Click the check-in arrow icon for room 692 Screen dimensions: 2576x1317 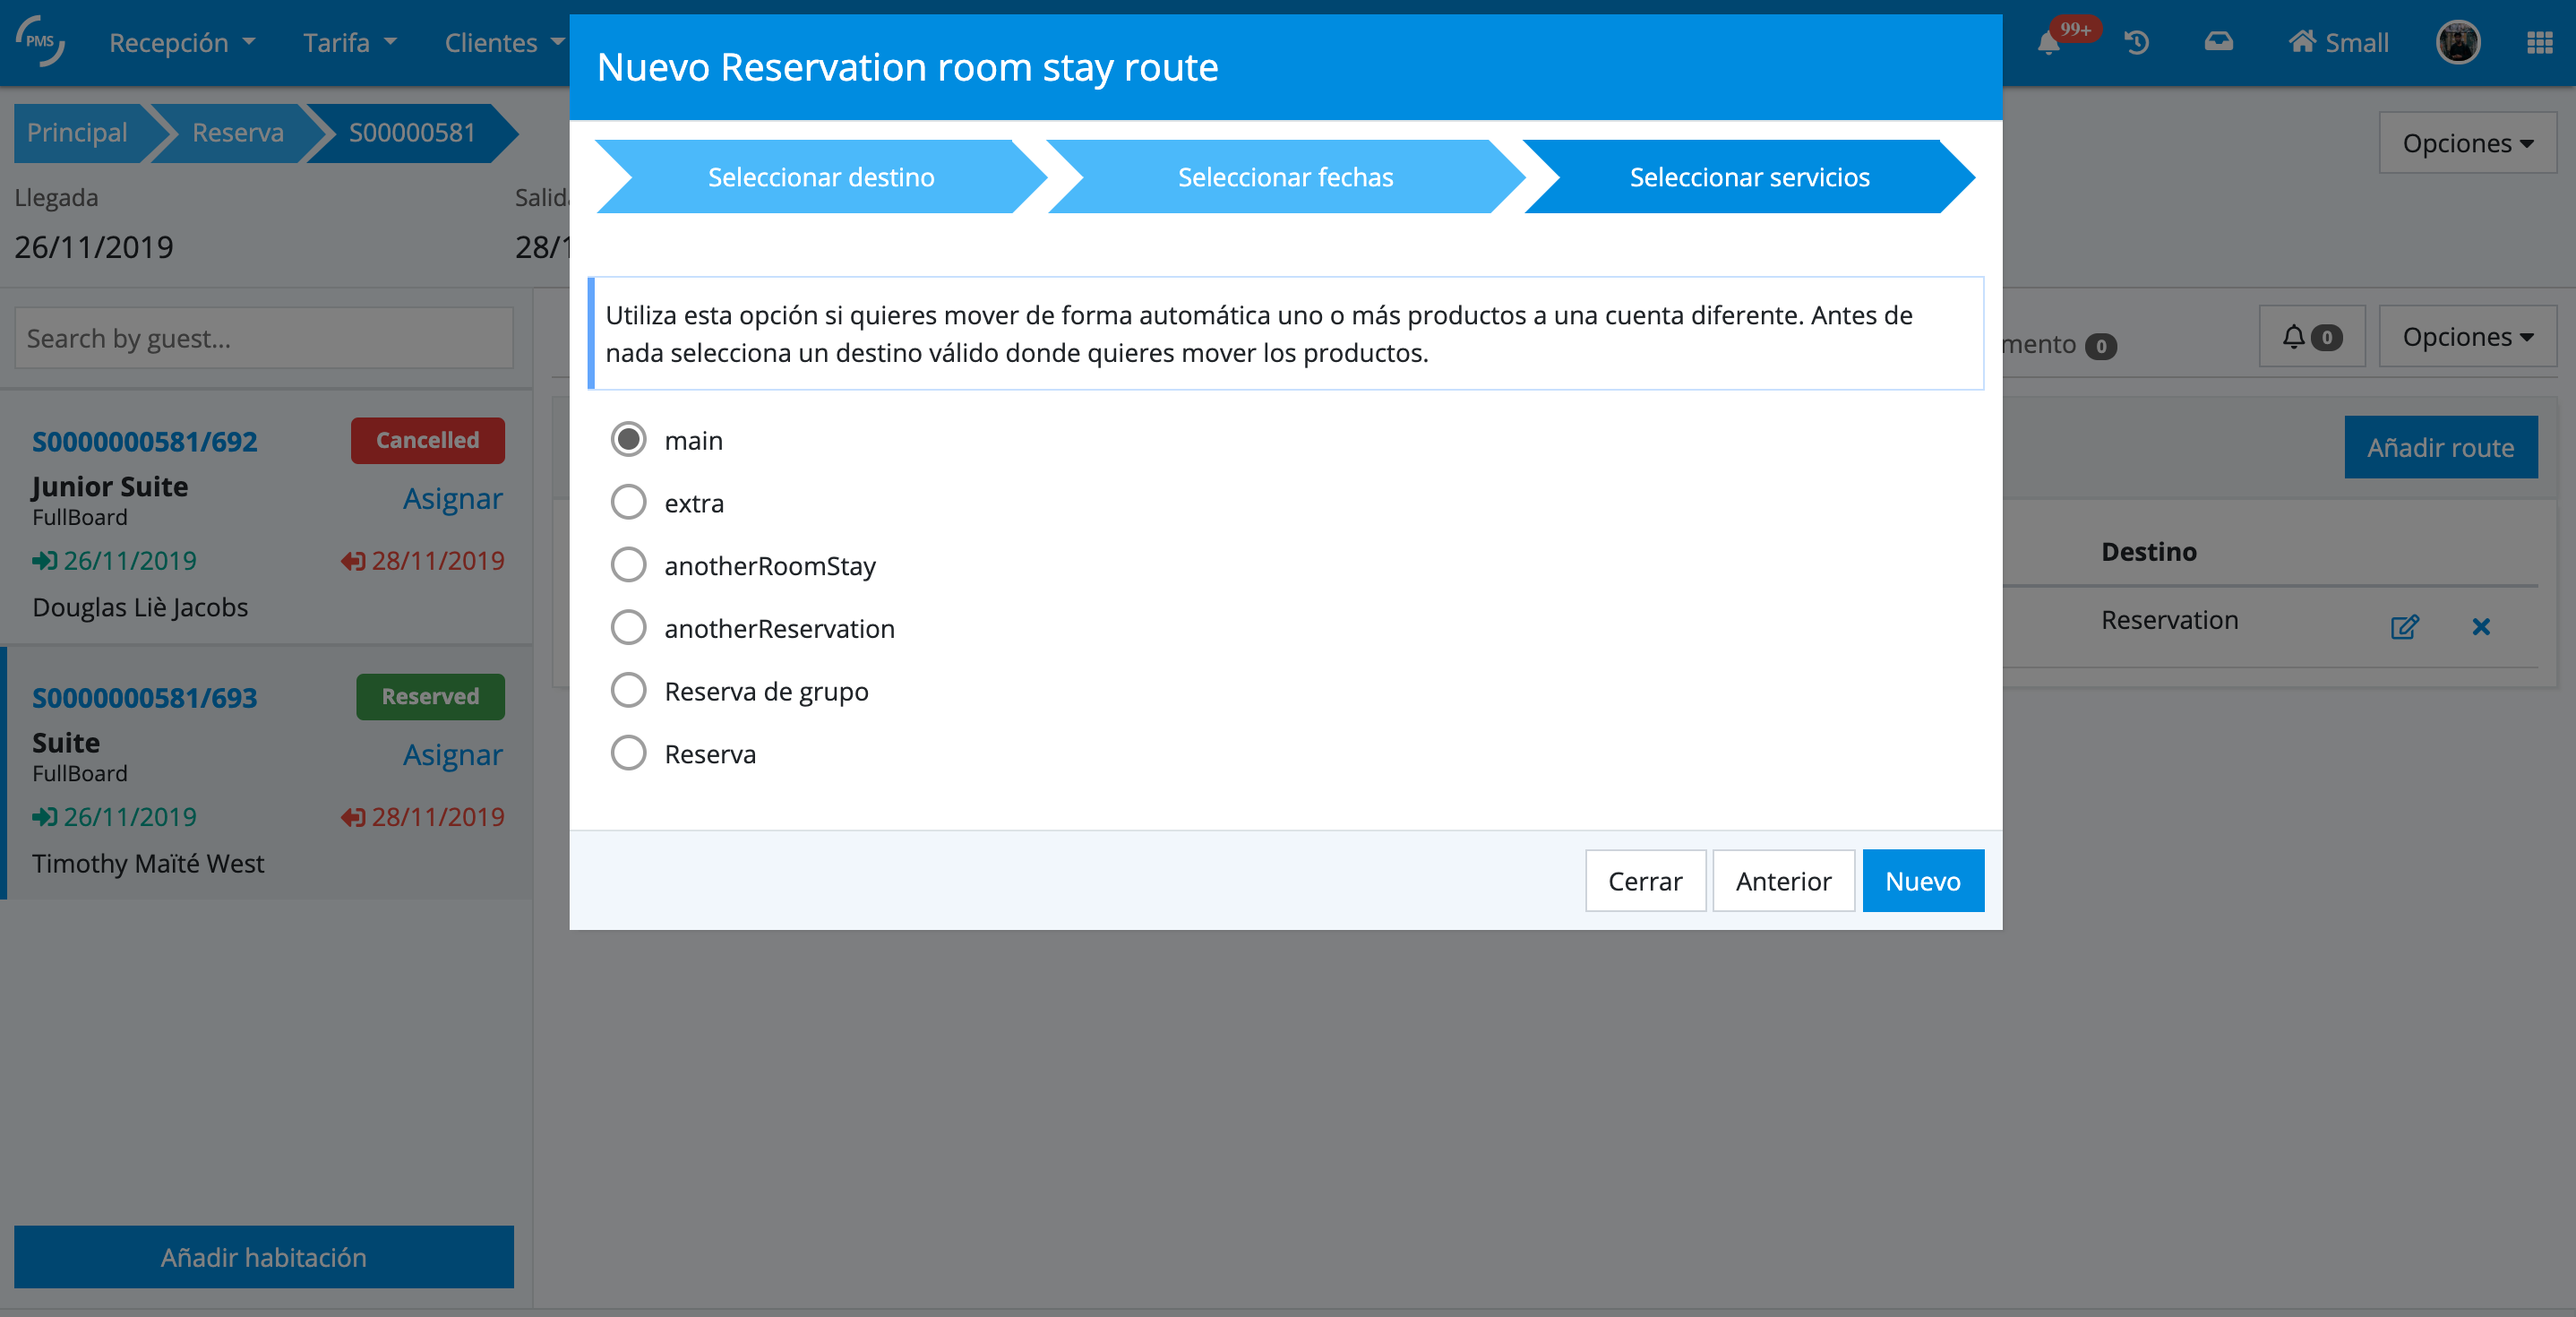44,561
